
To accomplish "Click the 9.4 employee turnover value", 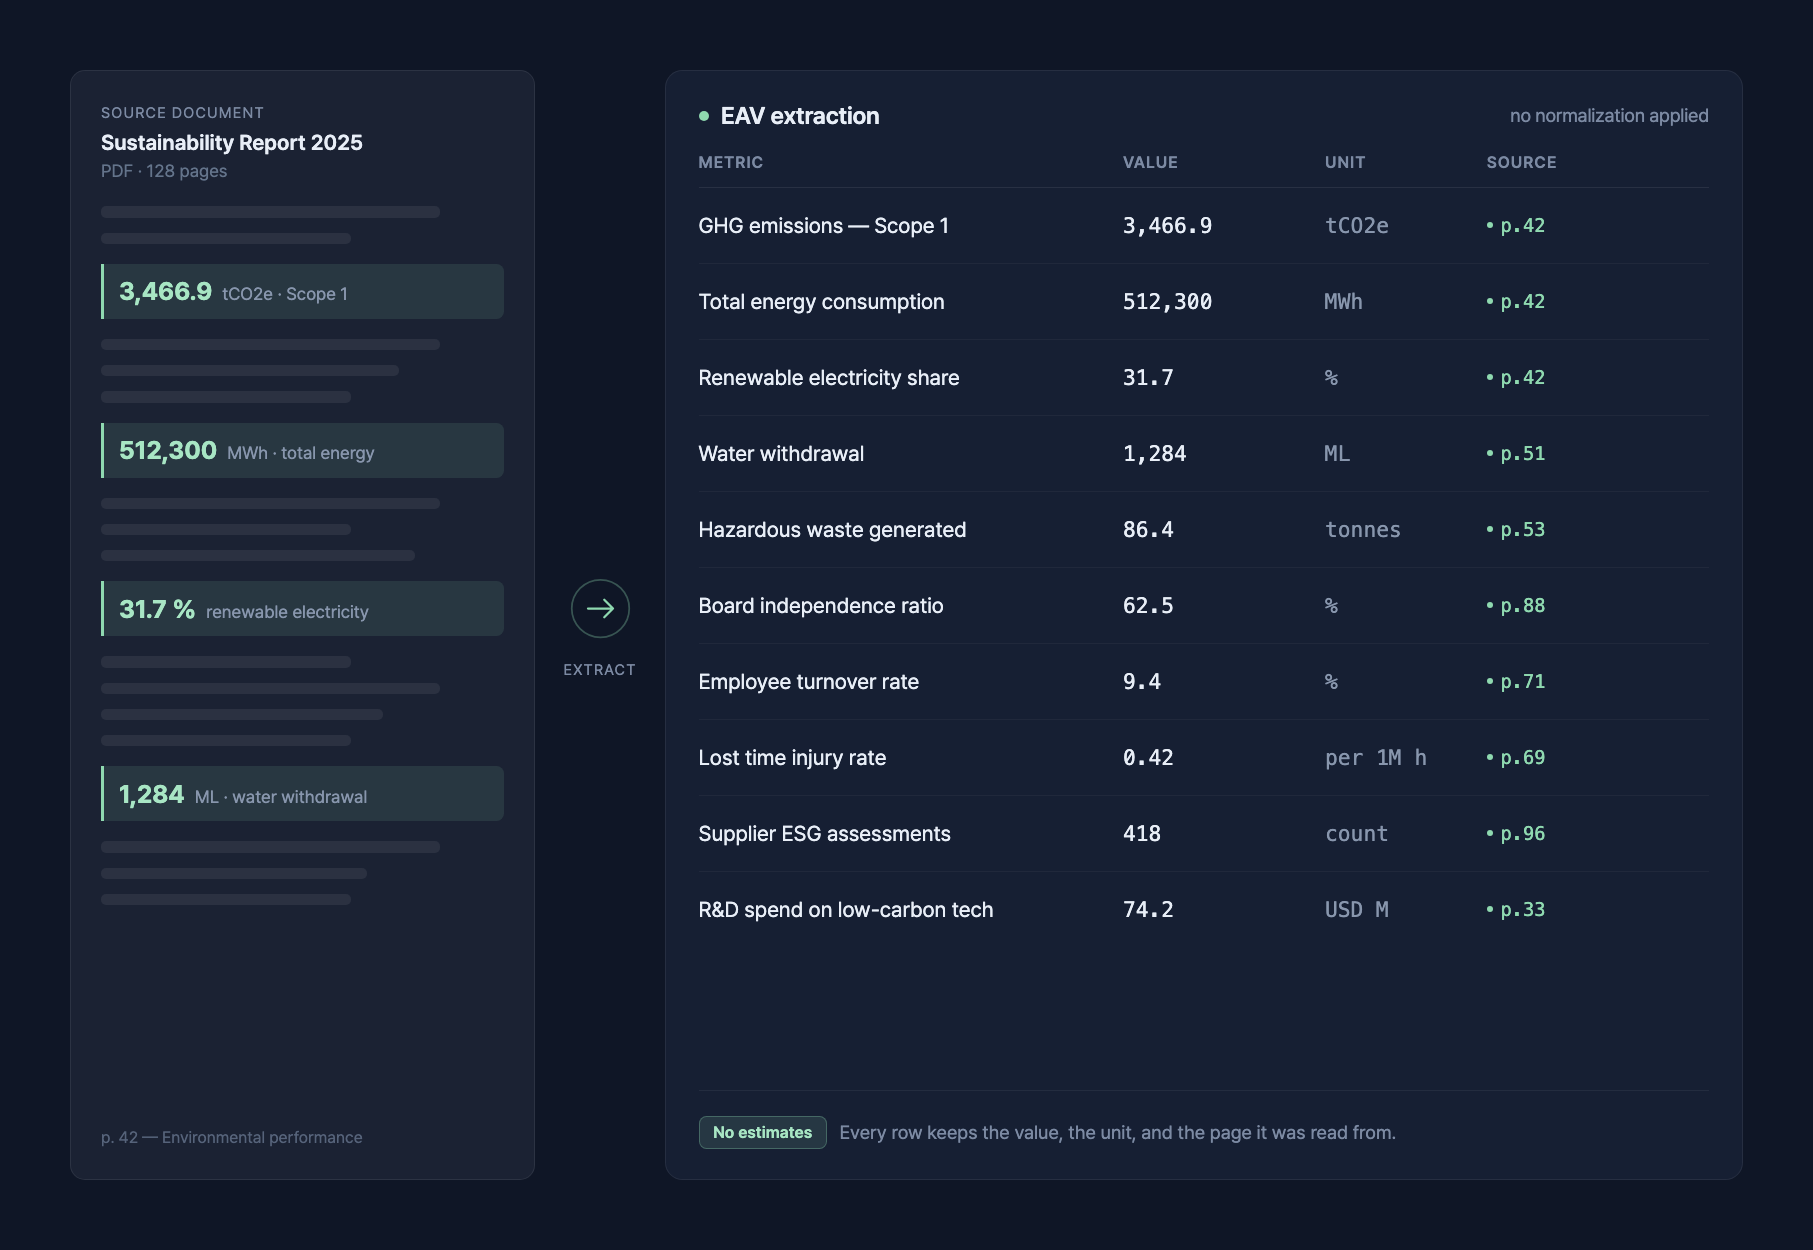I will [1142, 682].
